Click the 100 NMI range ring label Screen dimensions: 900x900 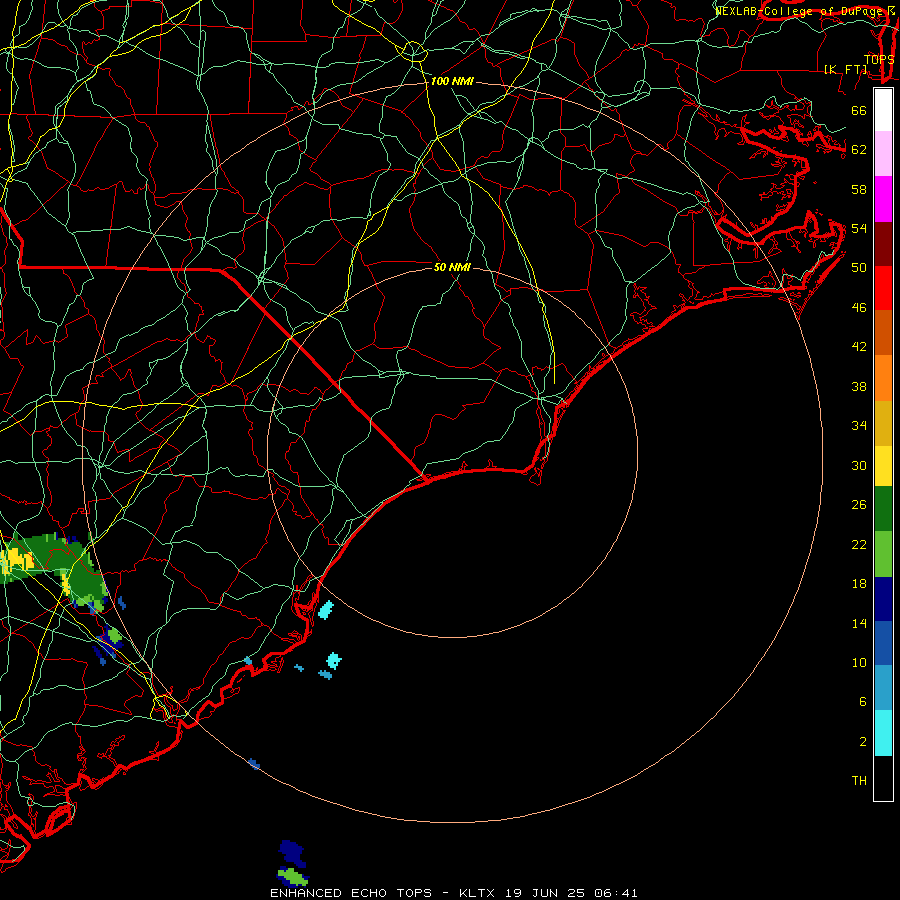(452, 82)
